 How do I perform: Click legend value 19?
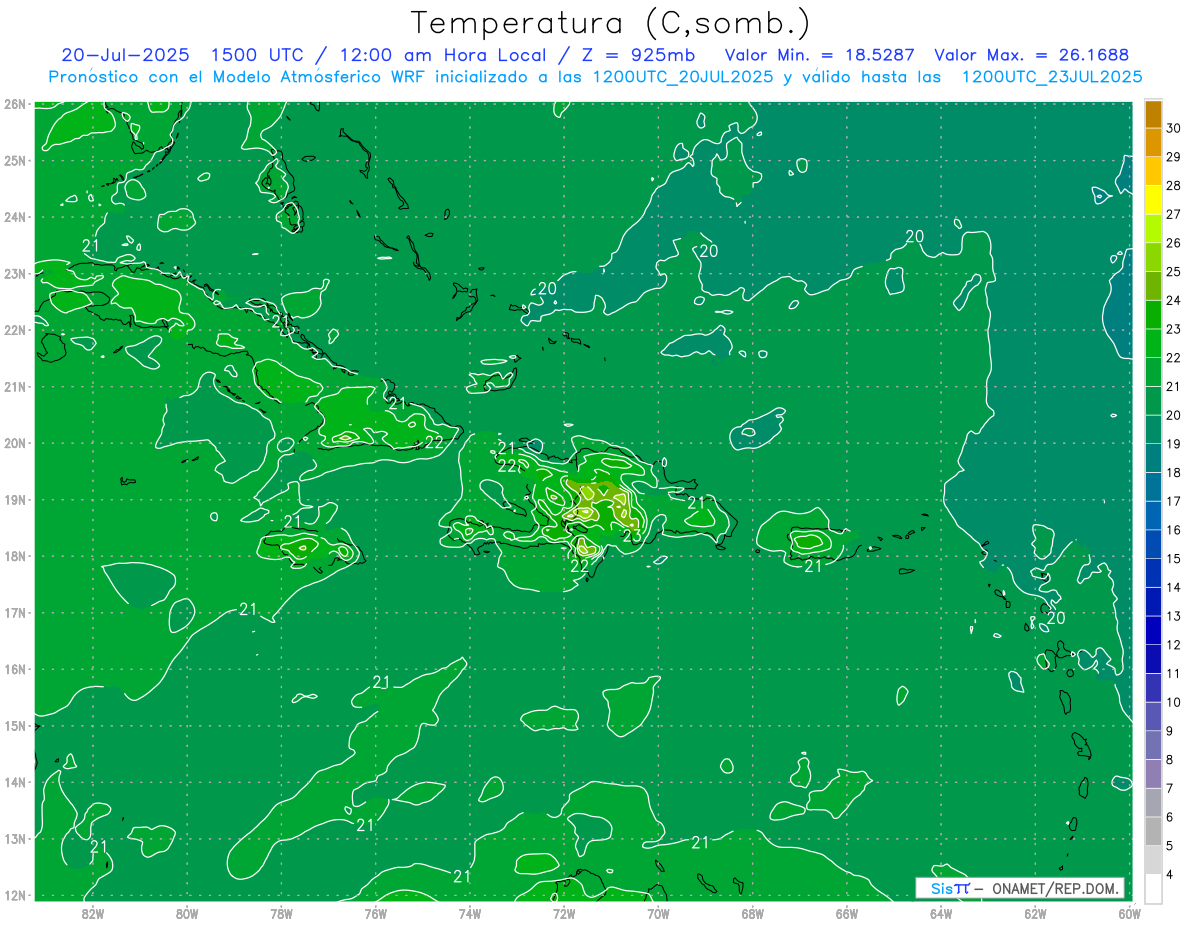click(x=1174, y=443)
